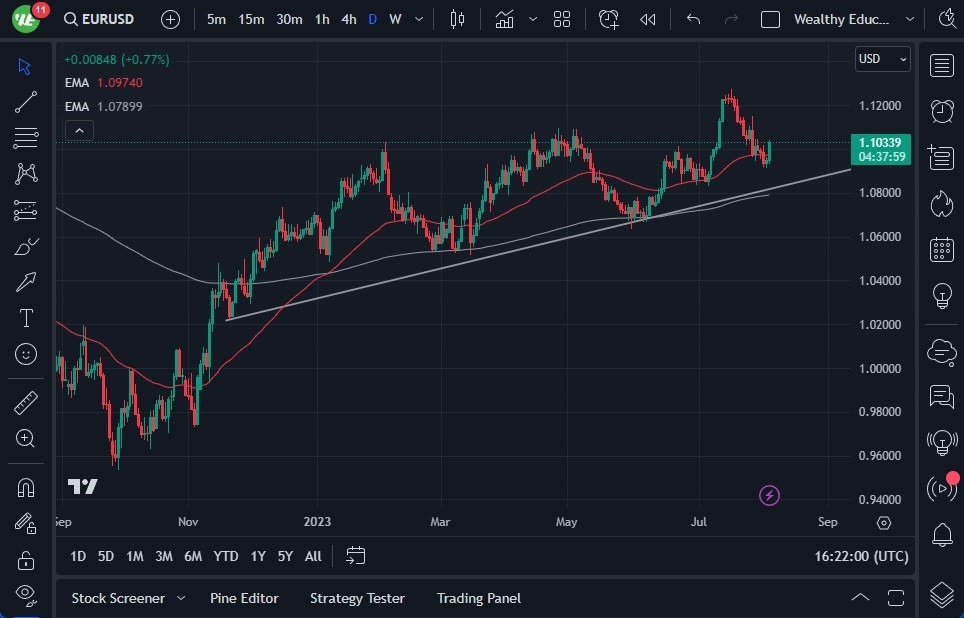
Task: Lock all drawings with the padlock toggle
Action: click(x=25, y=559)
